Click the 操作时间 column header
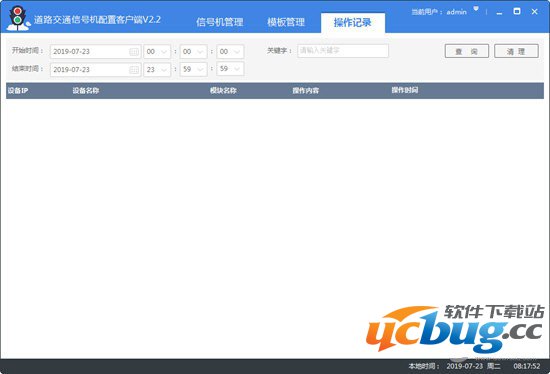 [405, 90]
